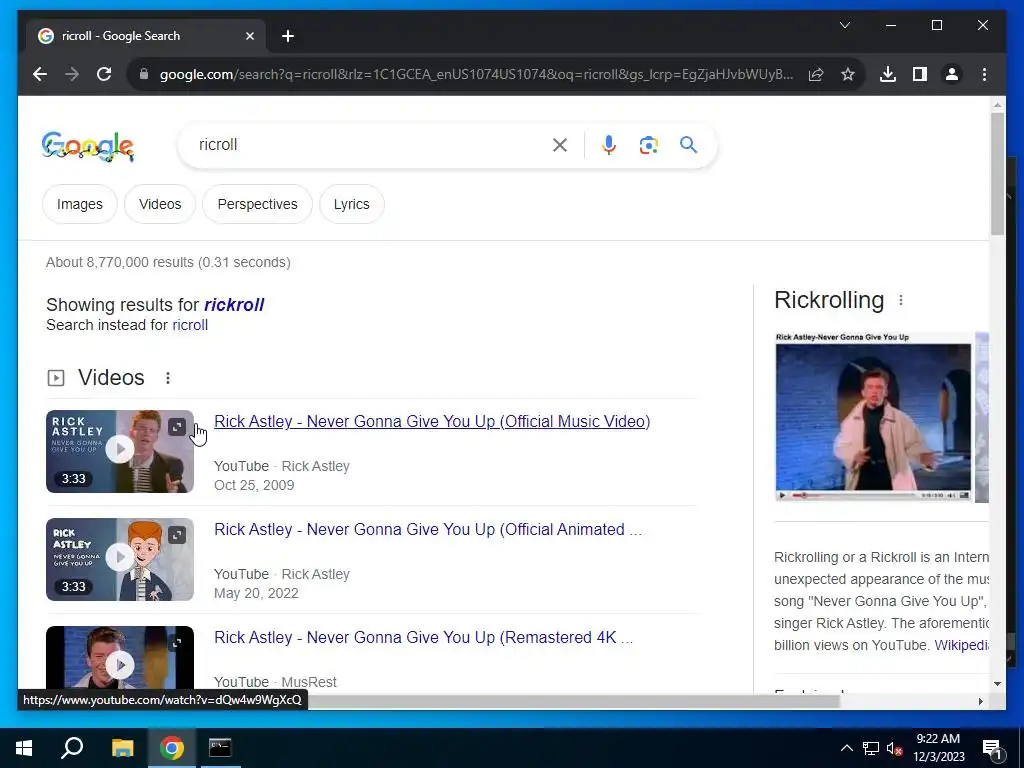Open a new tab with the plus button
1024x768 pixels.
pos(288,36)
